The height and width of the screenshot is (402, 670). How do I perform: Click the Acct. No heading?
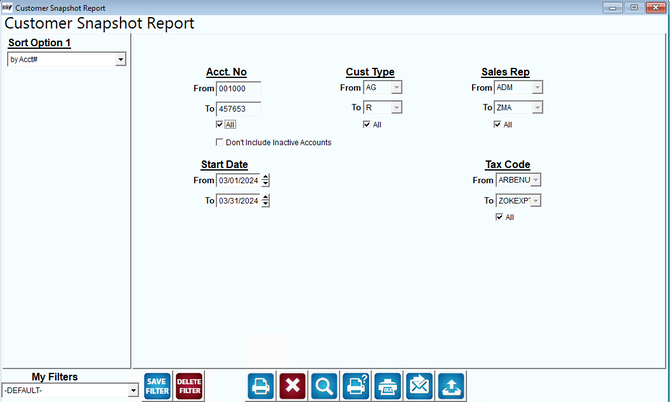(x=226, y=72)
